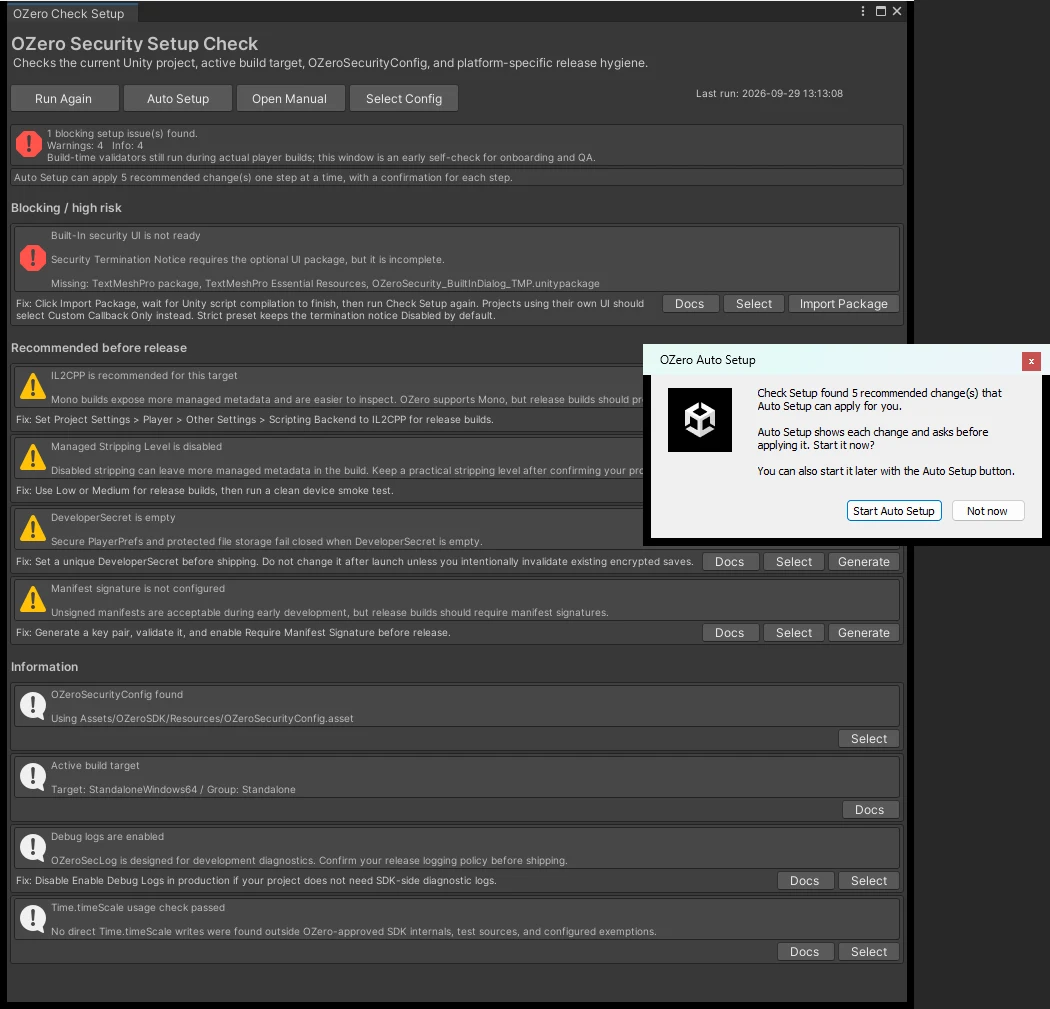1050x1009 pixels.
Task: Click 'Built-In security UI is not ready' title
Action: (x=126, y=236)
